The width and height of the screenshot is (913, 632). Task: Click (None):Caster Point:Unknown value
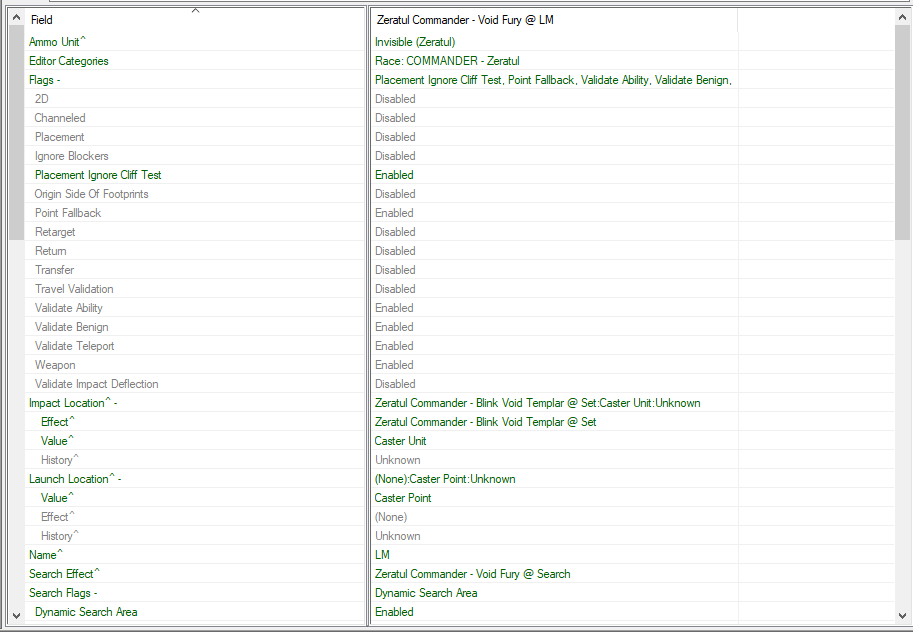(x=445, y=479)
